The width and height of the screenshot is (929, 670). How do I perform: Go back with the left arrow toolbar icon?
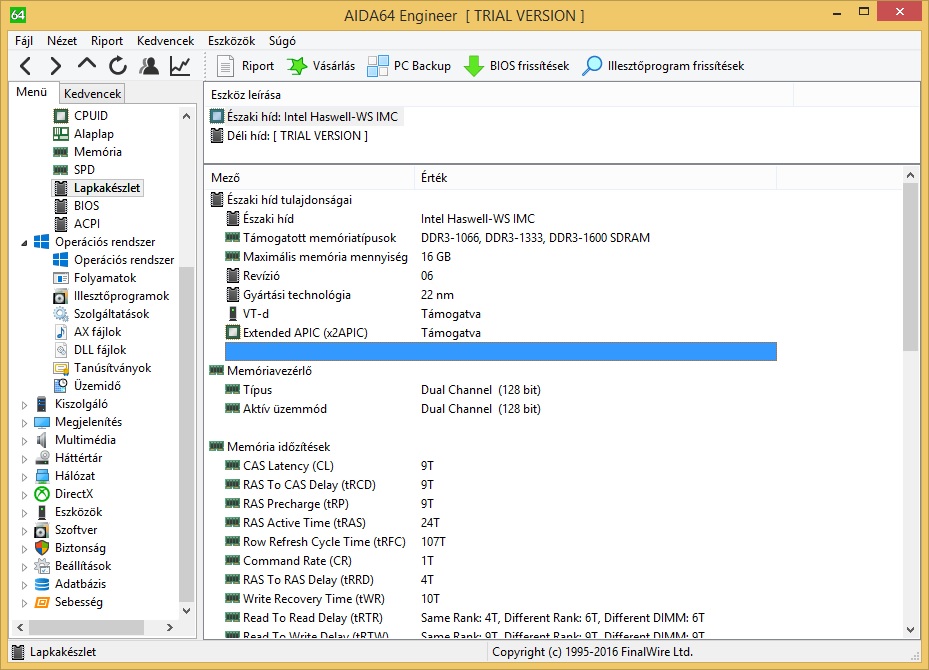pos(25,66)
